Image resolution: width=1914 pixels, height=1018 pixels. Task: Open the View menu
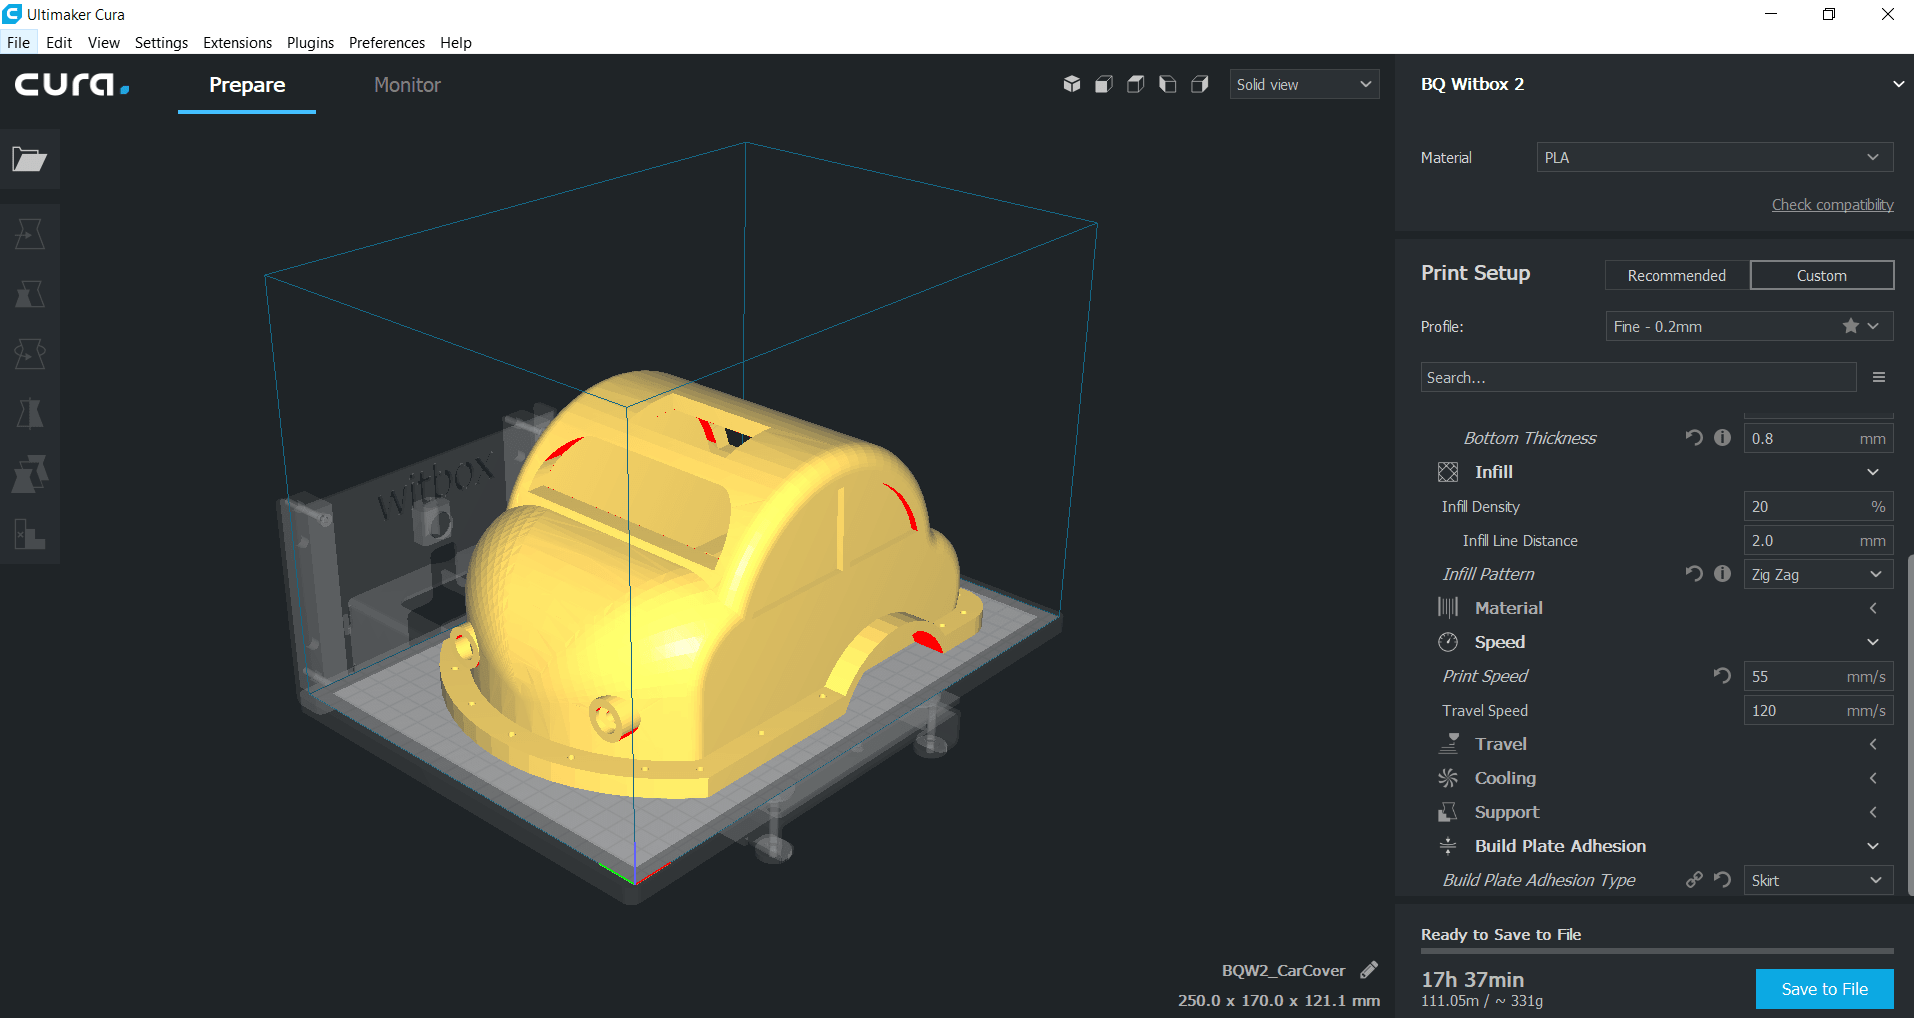click(103, 42)
